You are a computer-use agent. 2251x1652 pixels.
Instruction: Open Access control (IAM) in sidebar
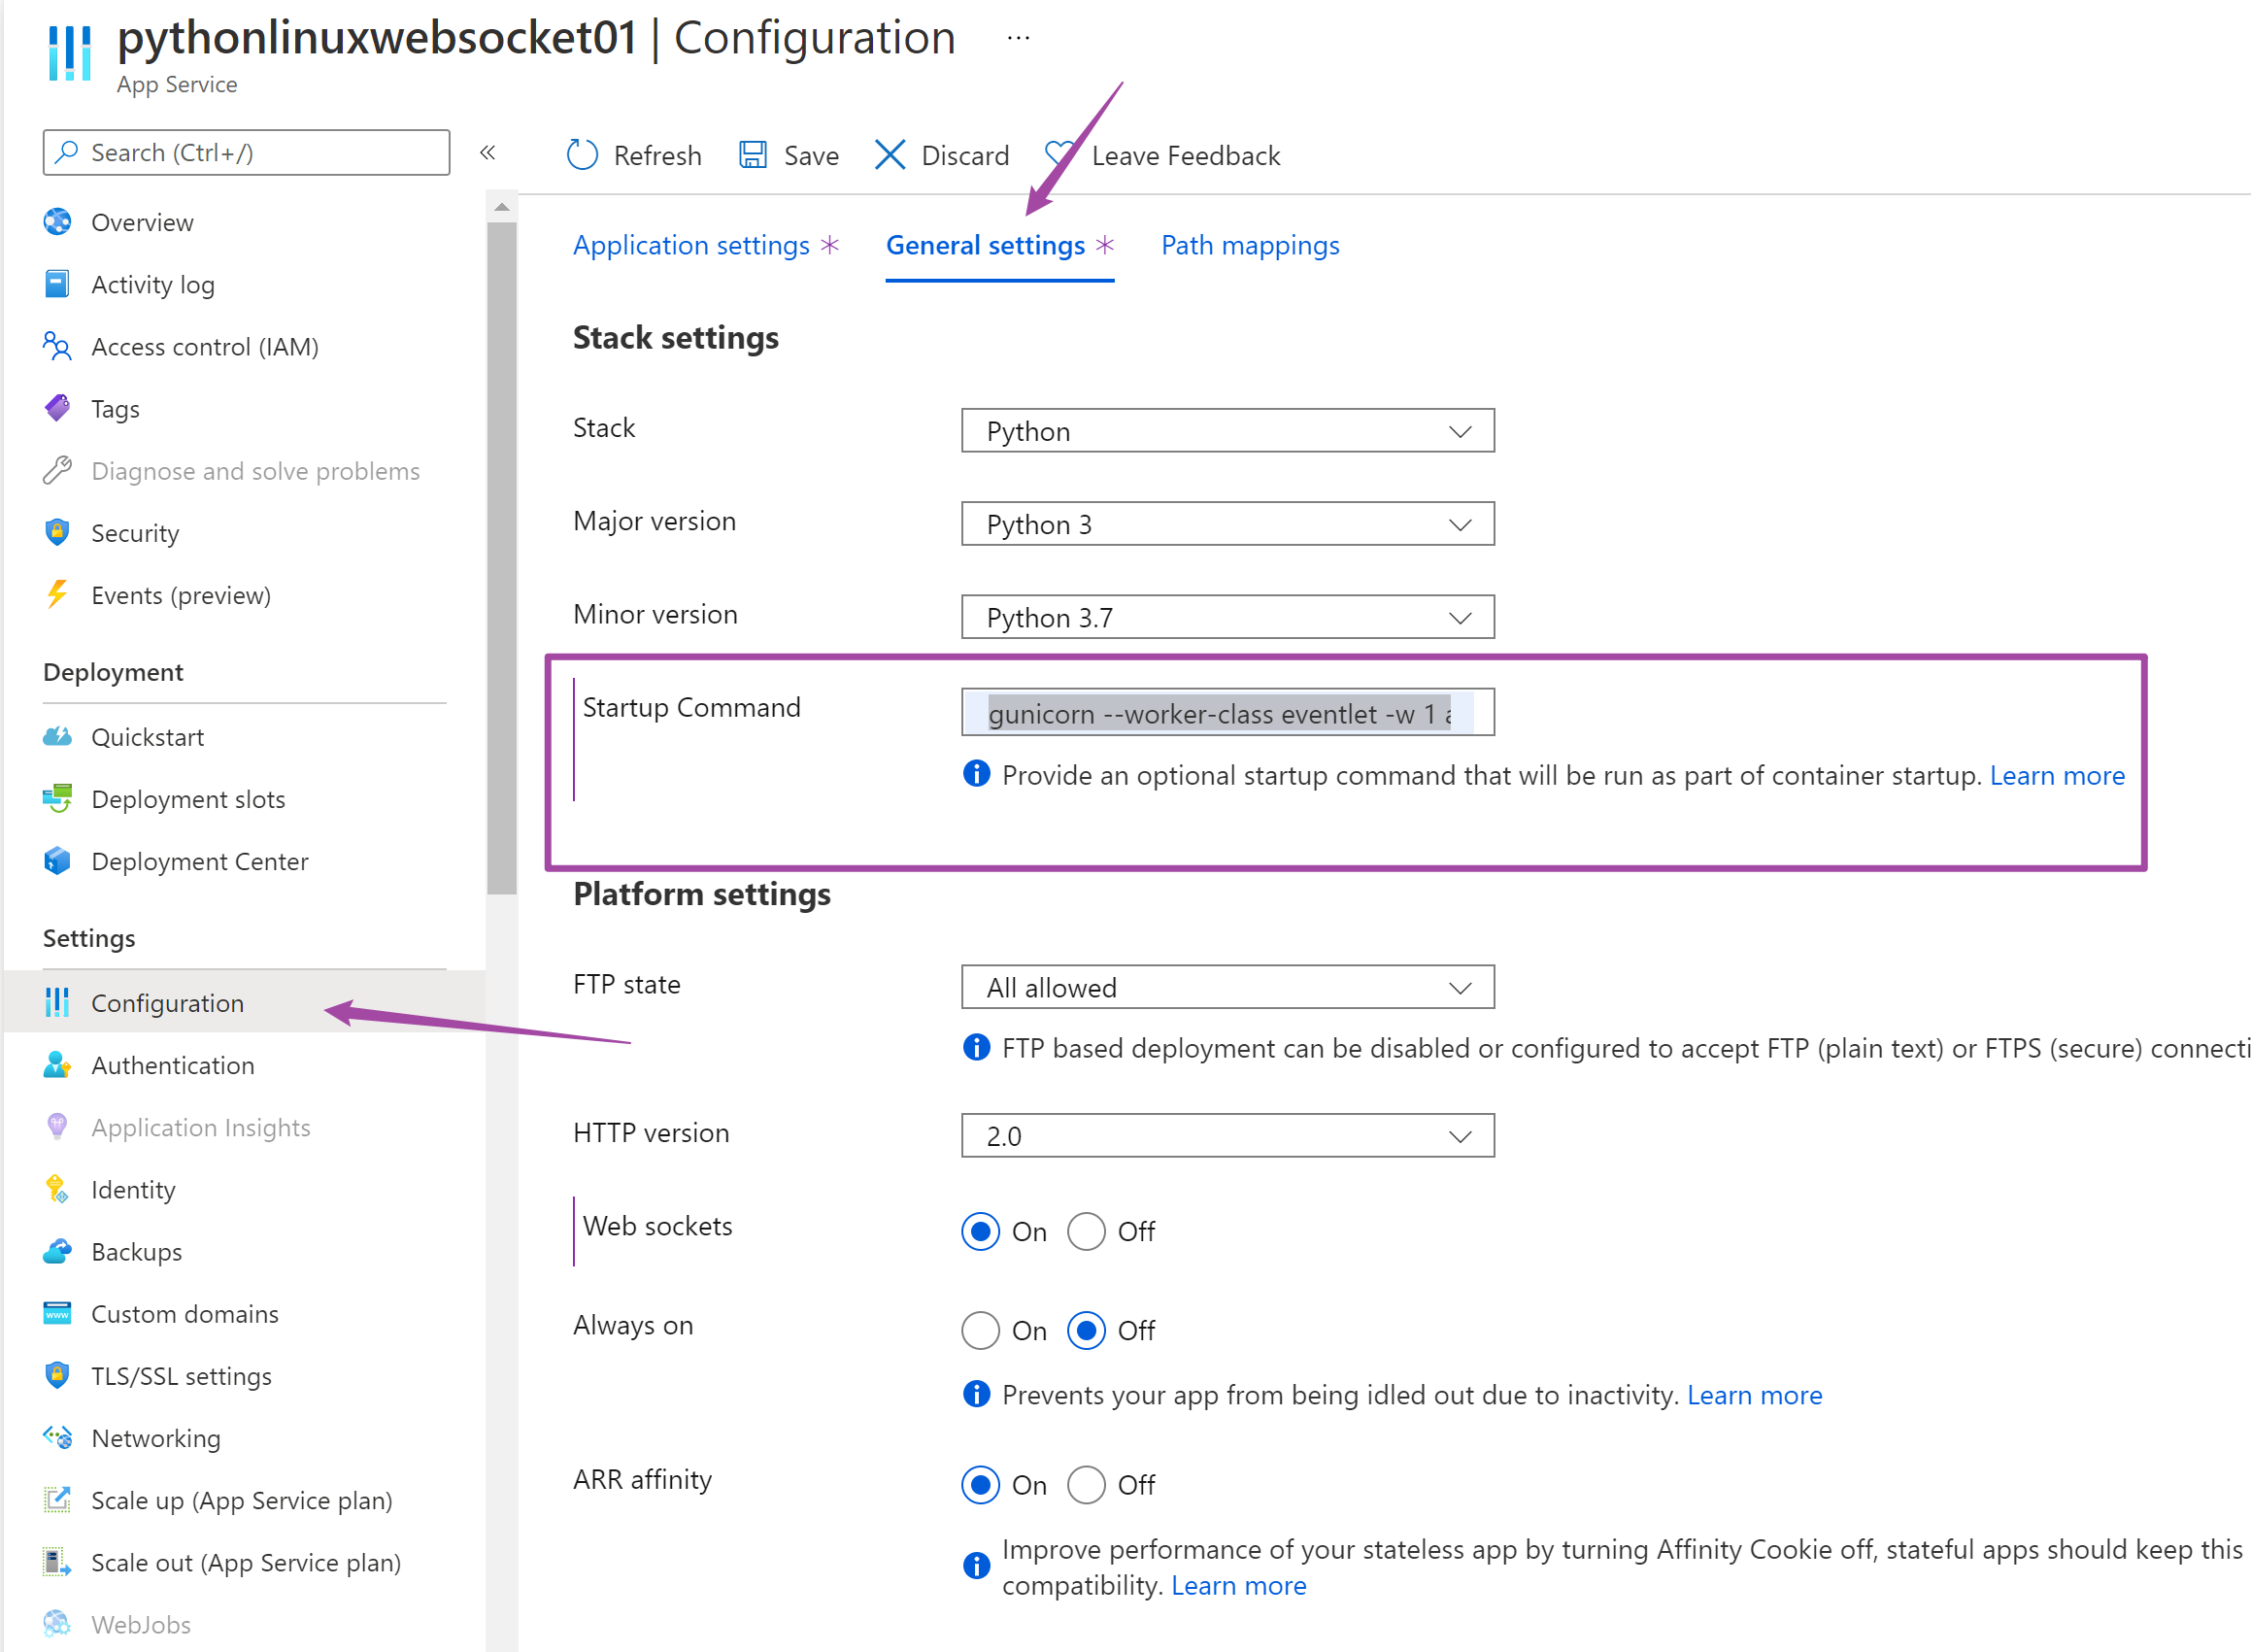tap(204, 347)
